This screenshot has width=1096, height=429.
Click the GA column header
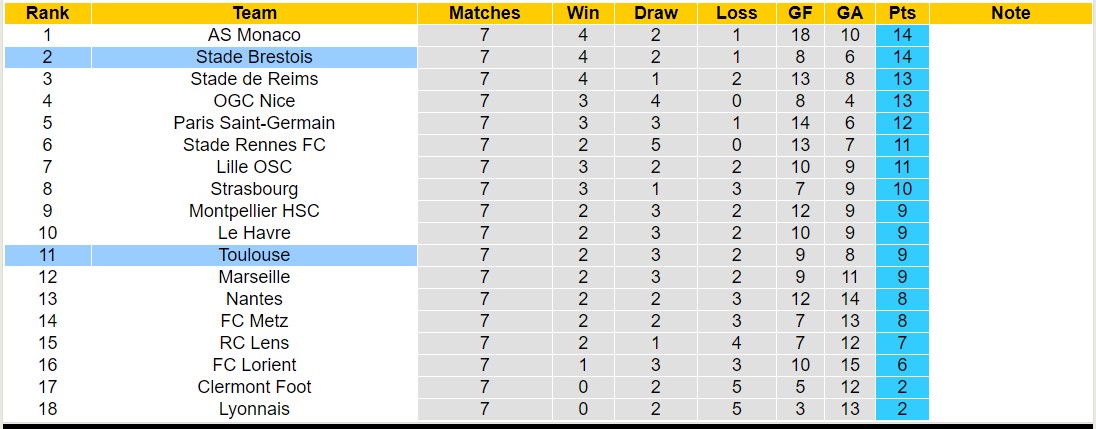click(x=850, y=13)
